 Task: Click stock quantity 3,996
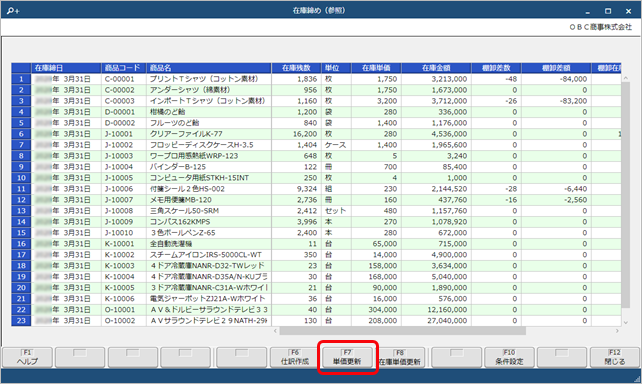(307, 221)
